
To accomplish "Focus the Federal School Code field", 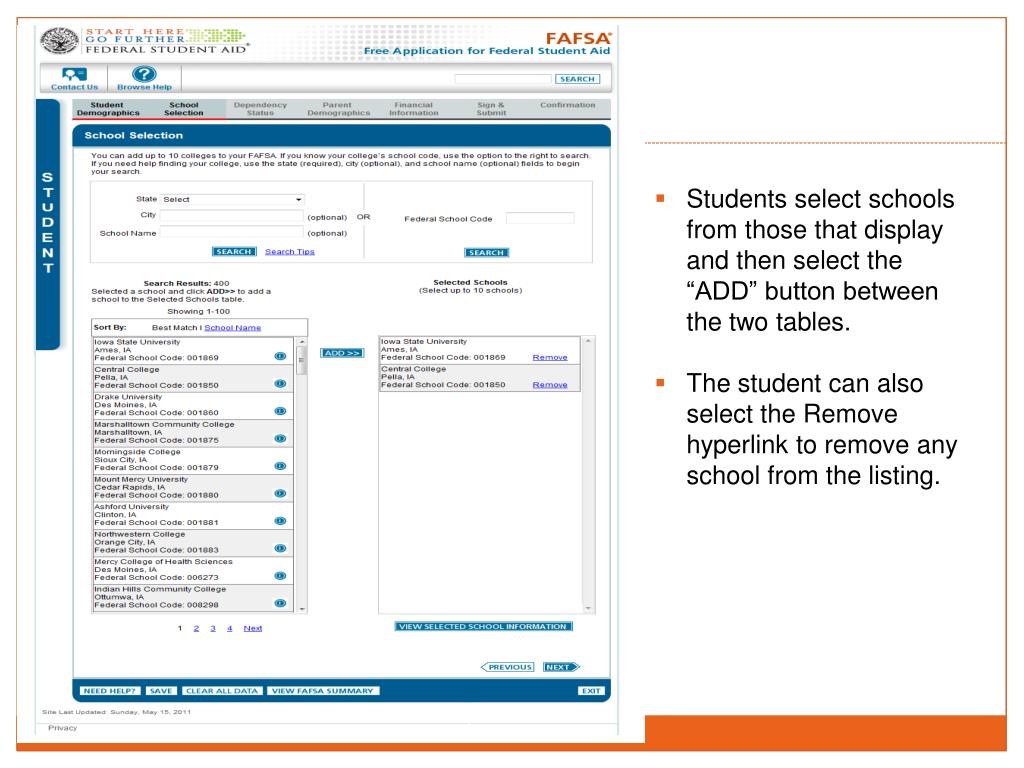I will 540,218.
